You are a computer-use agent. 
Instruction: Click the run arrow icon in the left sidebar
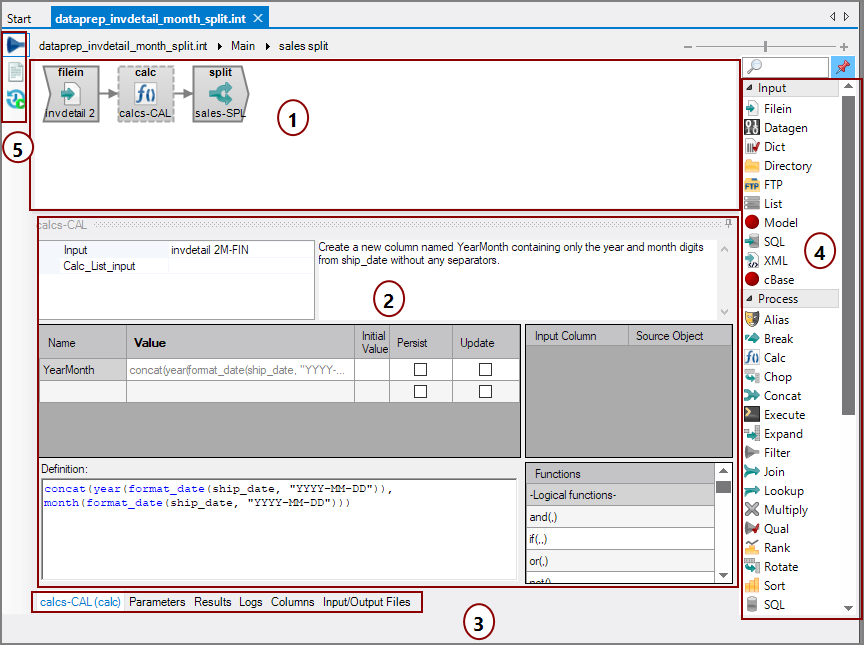click(13, 43)
